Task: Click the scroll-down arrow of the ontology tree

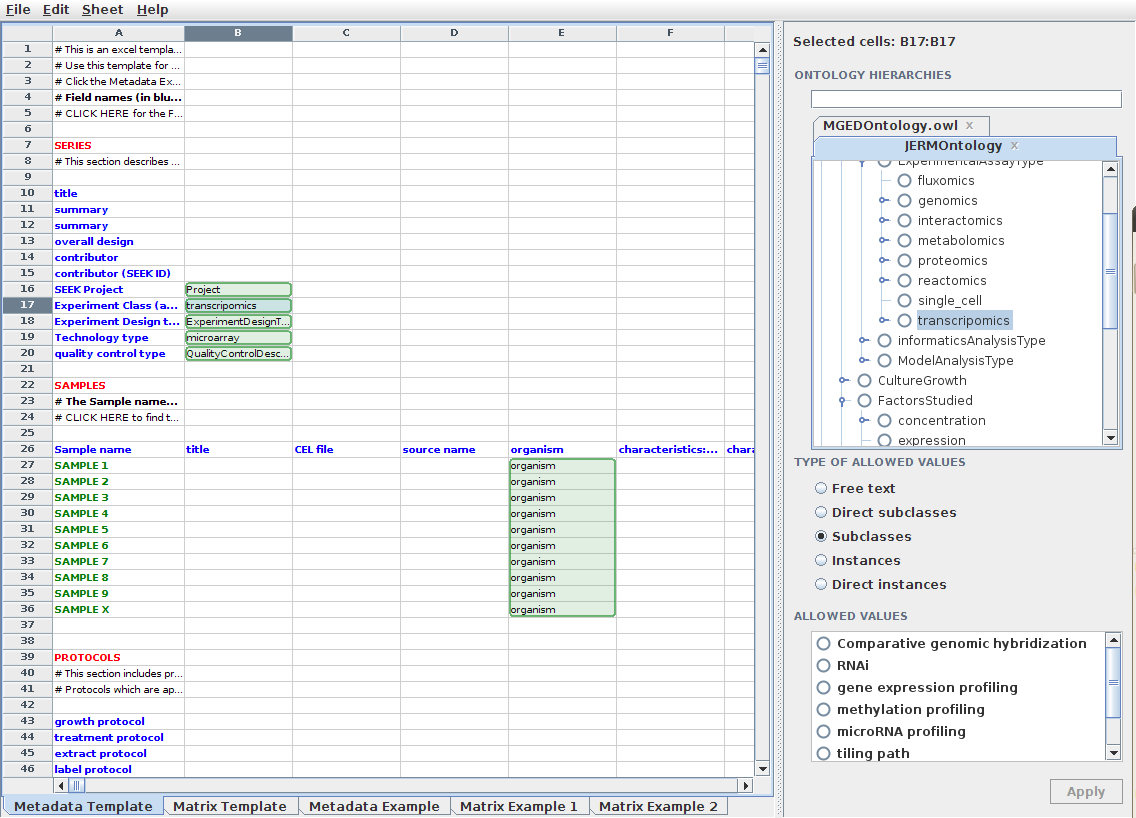Action: [x=1110, y=438]
